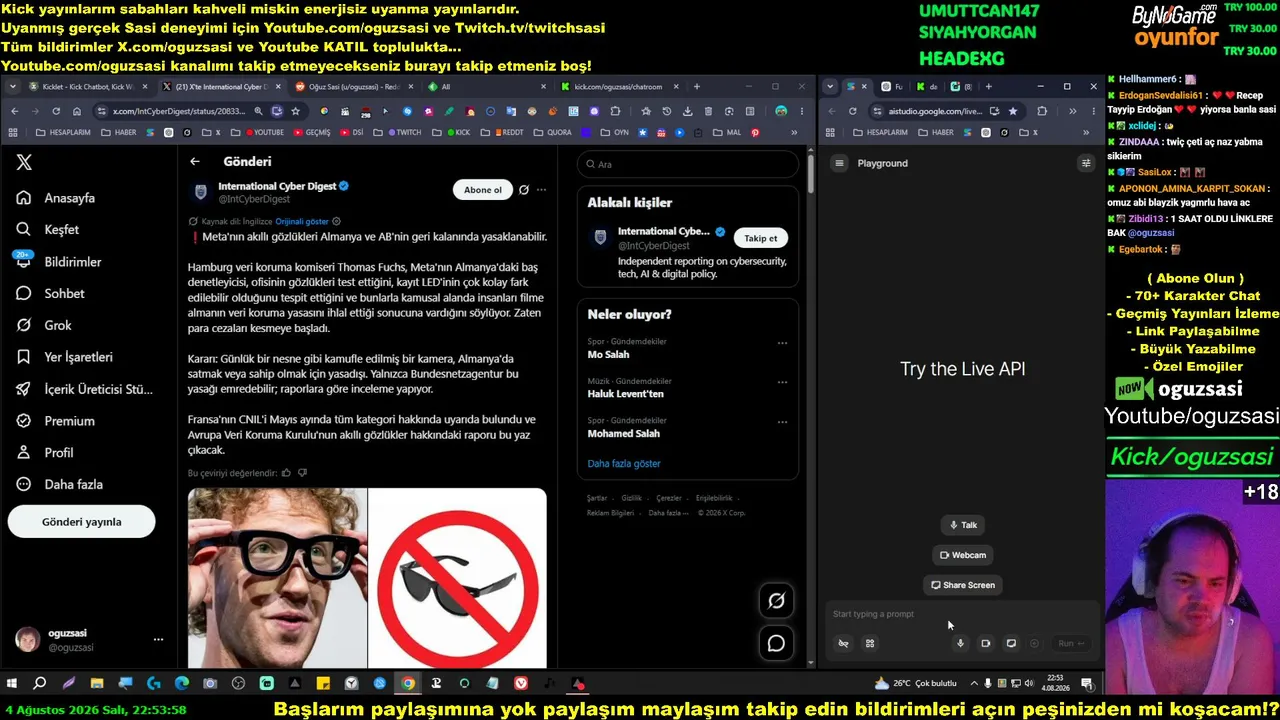Screen dimensions: 1280x720
Task: Click the Mo Salah trending topic
Action: (608, 355)
